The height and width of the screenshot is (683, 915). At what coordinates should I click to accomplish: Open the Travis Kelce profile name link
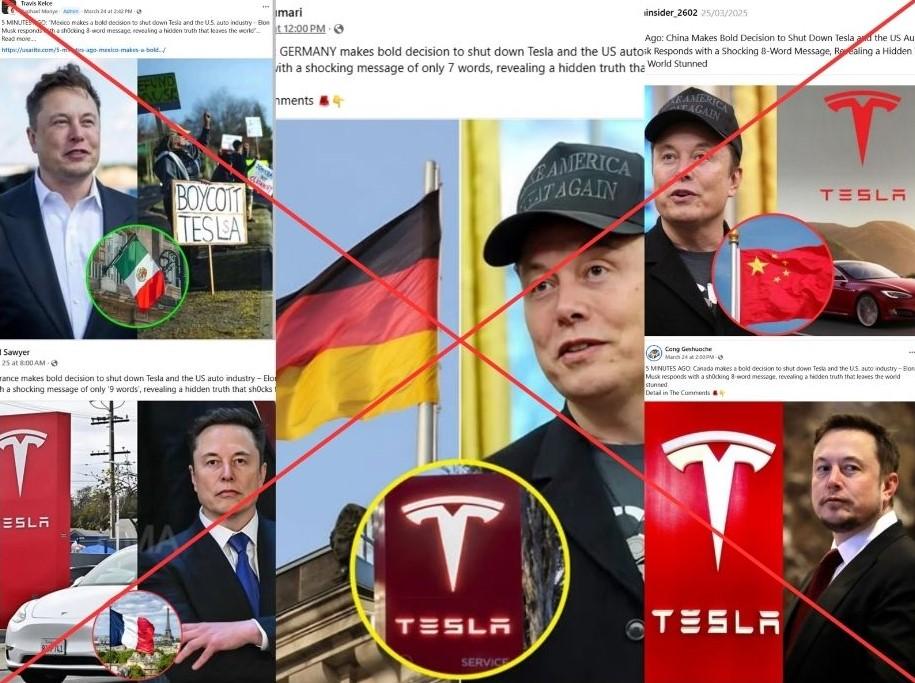coord(37,4)
